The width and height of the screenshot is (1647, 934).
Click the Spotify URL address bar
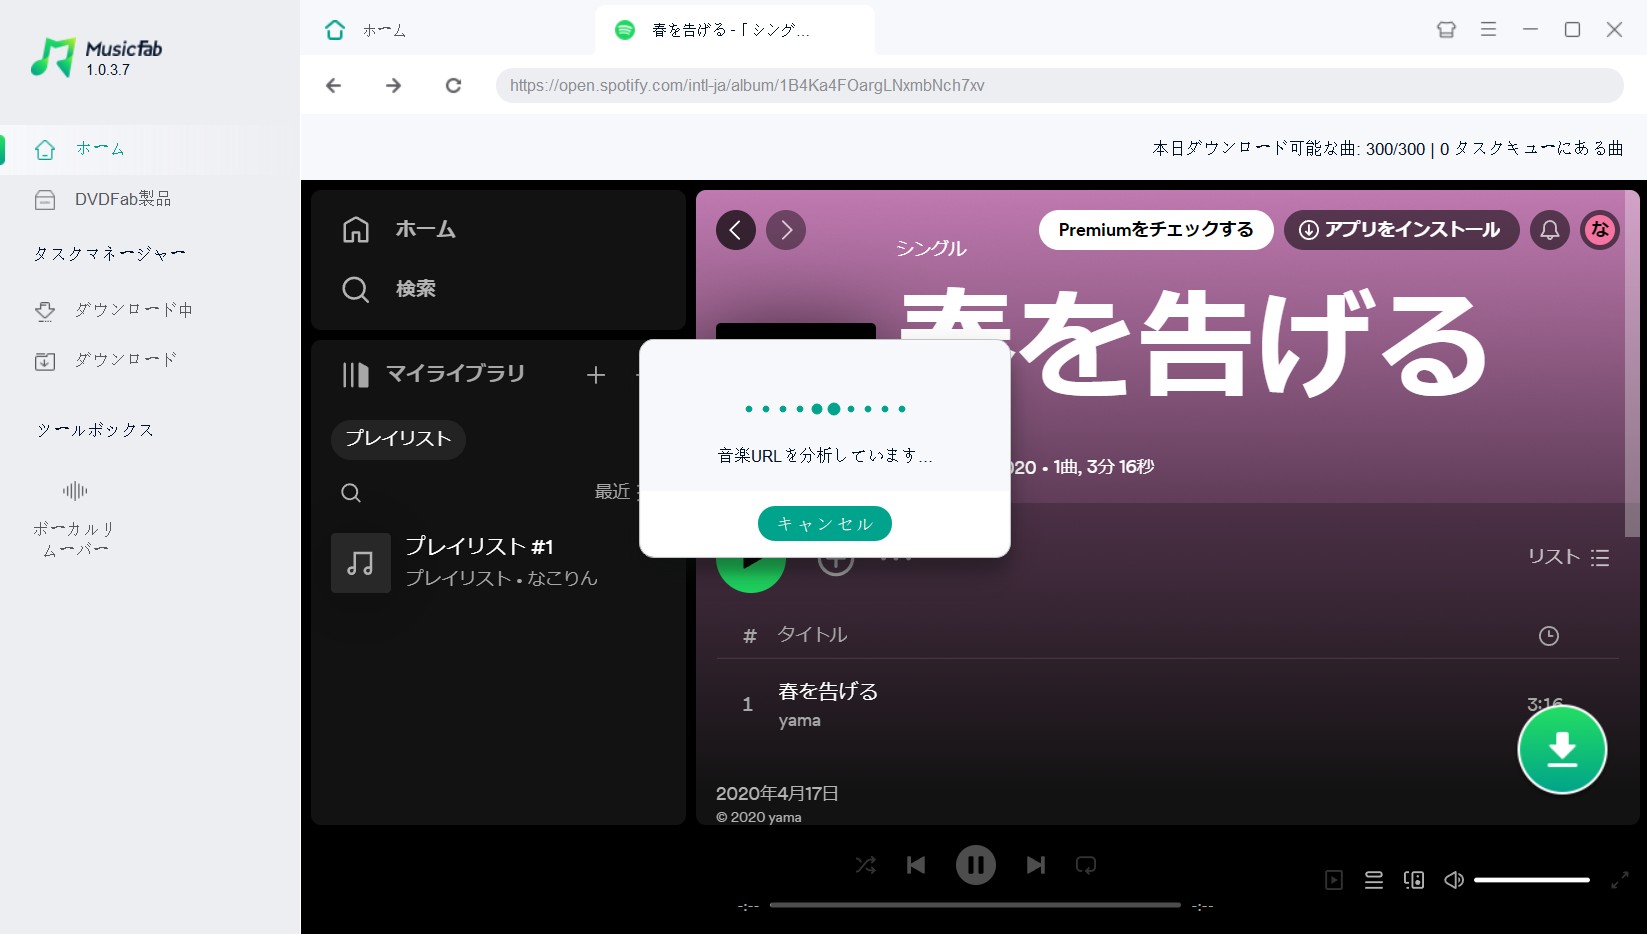[x=1059, y=85]
